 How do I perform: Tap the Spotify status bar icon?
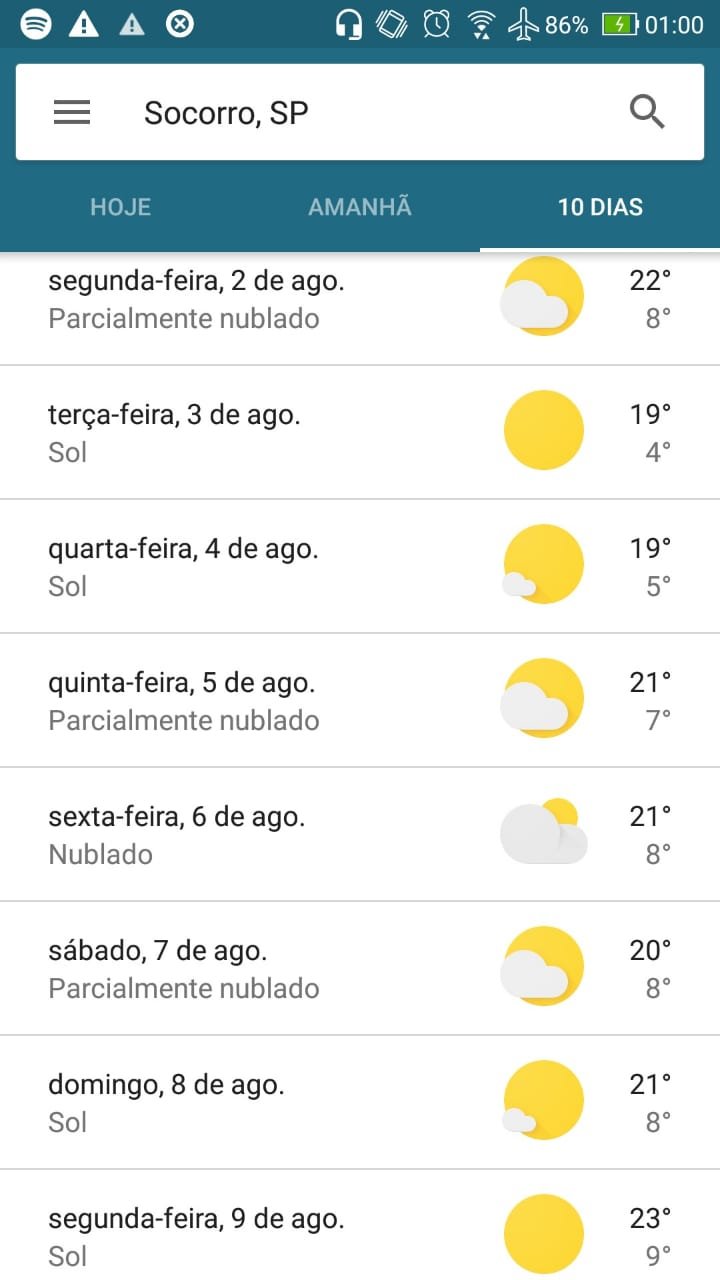[36, 24]
